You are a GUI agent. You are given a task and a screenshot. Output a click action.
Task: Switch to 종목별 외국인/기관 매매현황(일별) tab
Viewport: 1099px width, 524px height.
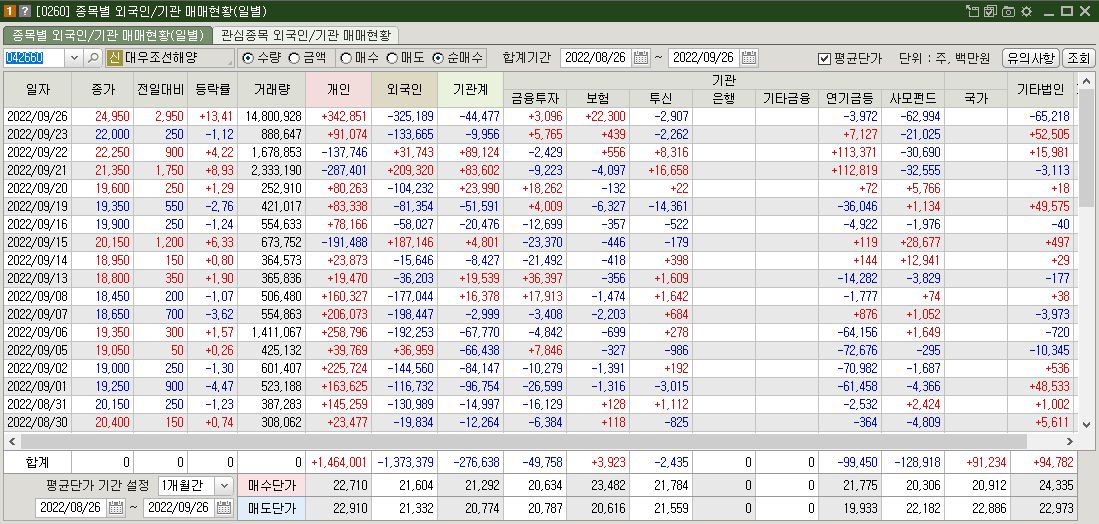point(107,34)
